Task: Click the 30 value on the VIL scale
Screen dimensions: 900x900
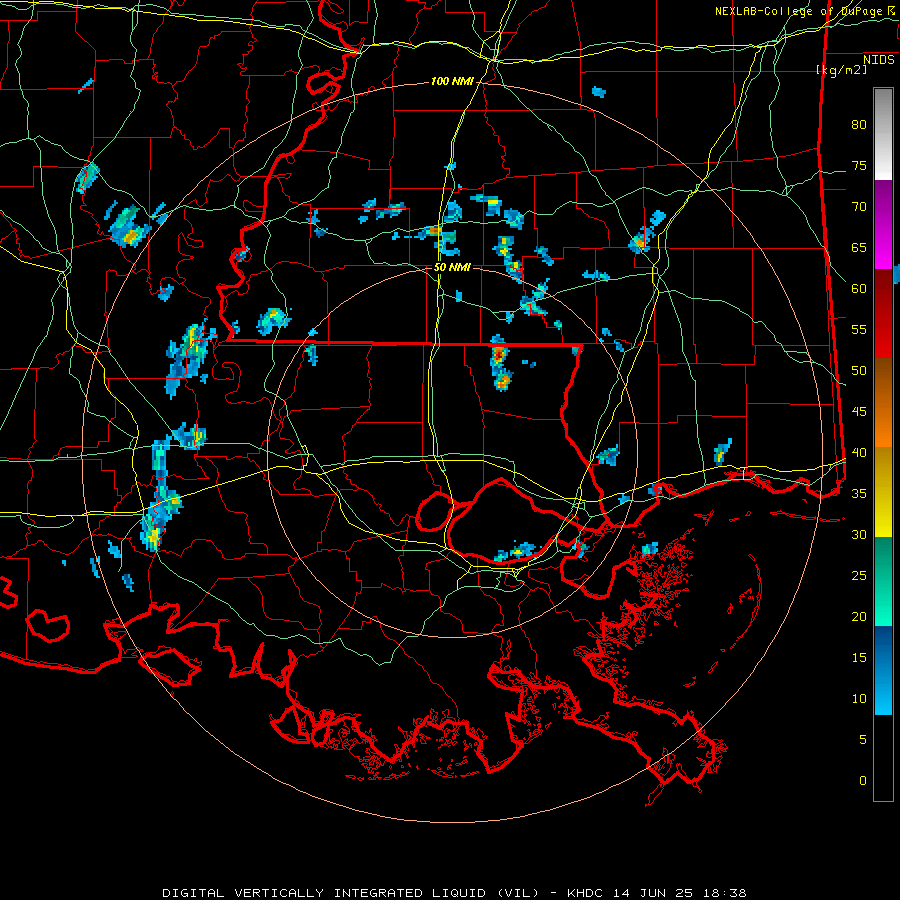Action: click(859, 534)
